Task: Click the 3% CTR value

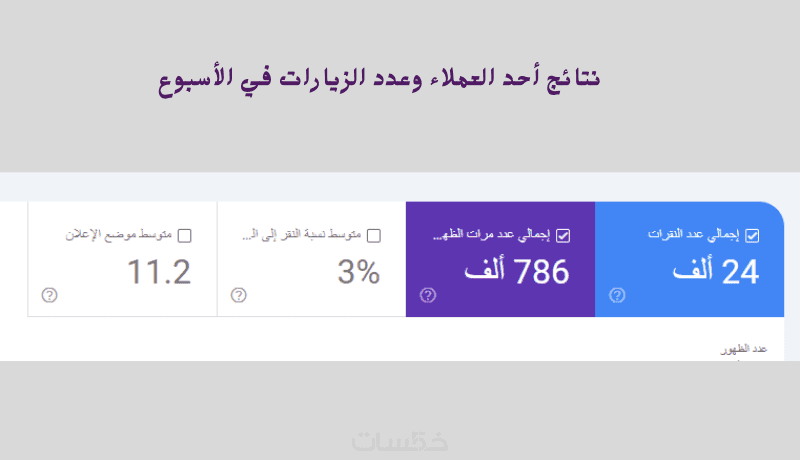Action: [359, 272]
